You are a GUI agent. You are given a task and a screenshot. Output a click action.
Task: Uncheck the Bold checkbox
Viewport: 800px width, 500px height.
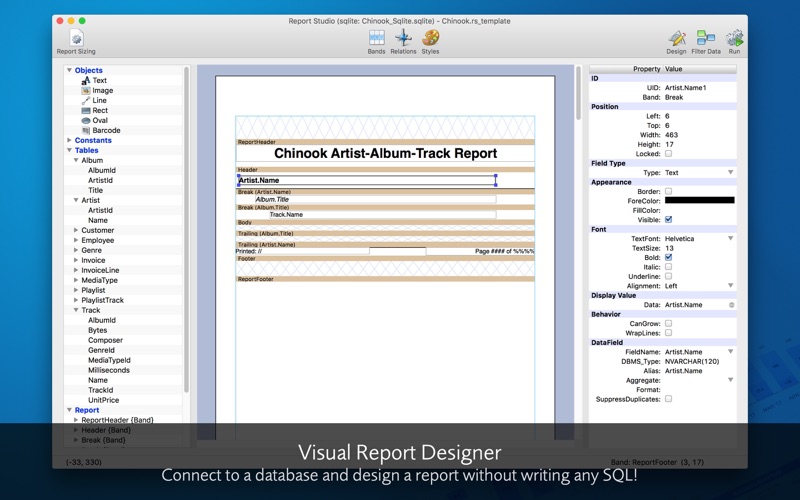(x=668, y=257)
